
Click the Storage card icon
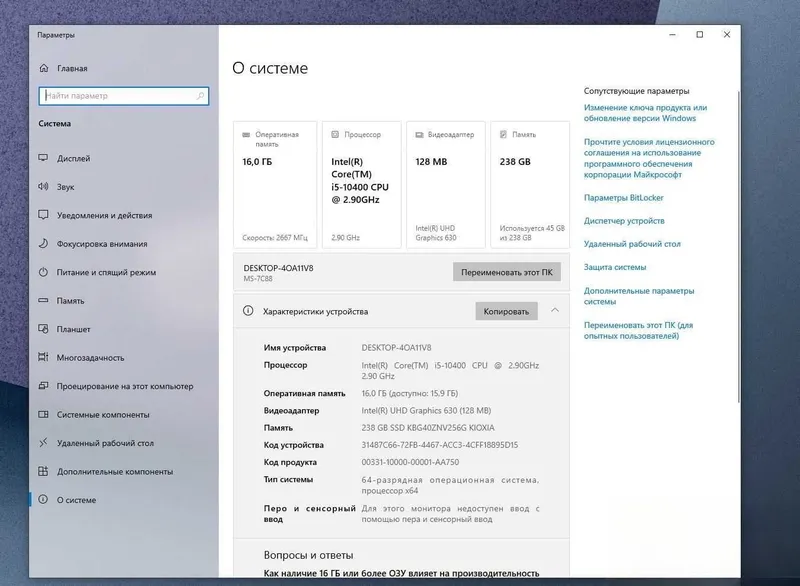coord(504,135)
